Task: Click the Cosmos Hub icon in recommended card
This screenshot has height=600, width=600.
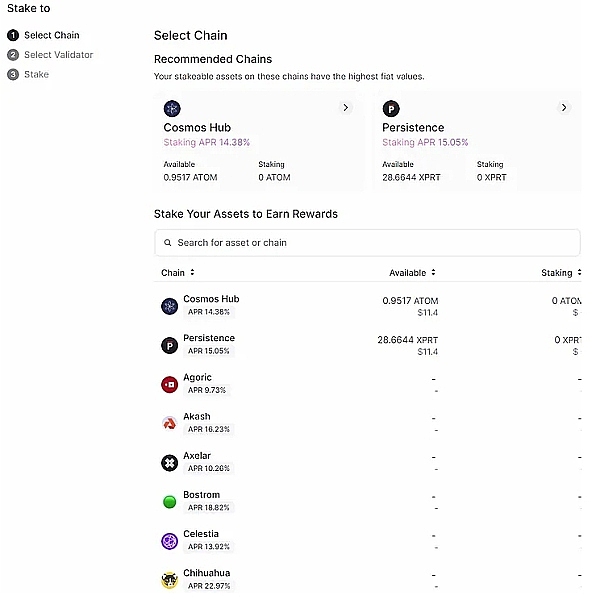Action: click(x=172, y=108)
